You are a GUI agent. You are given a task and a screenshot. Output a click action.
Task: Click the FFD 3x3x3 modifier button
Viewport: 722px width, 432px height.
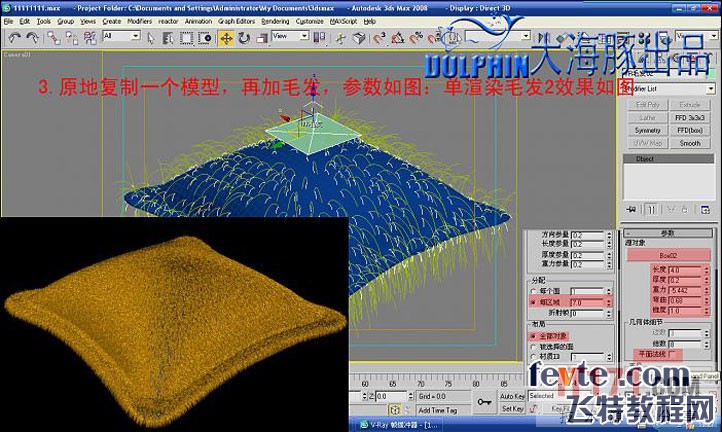click(690, 117)
